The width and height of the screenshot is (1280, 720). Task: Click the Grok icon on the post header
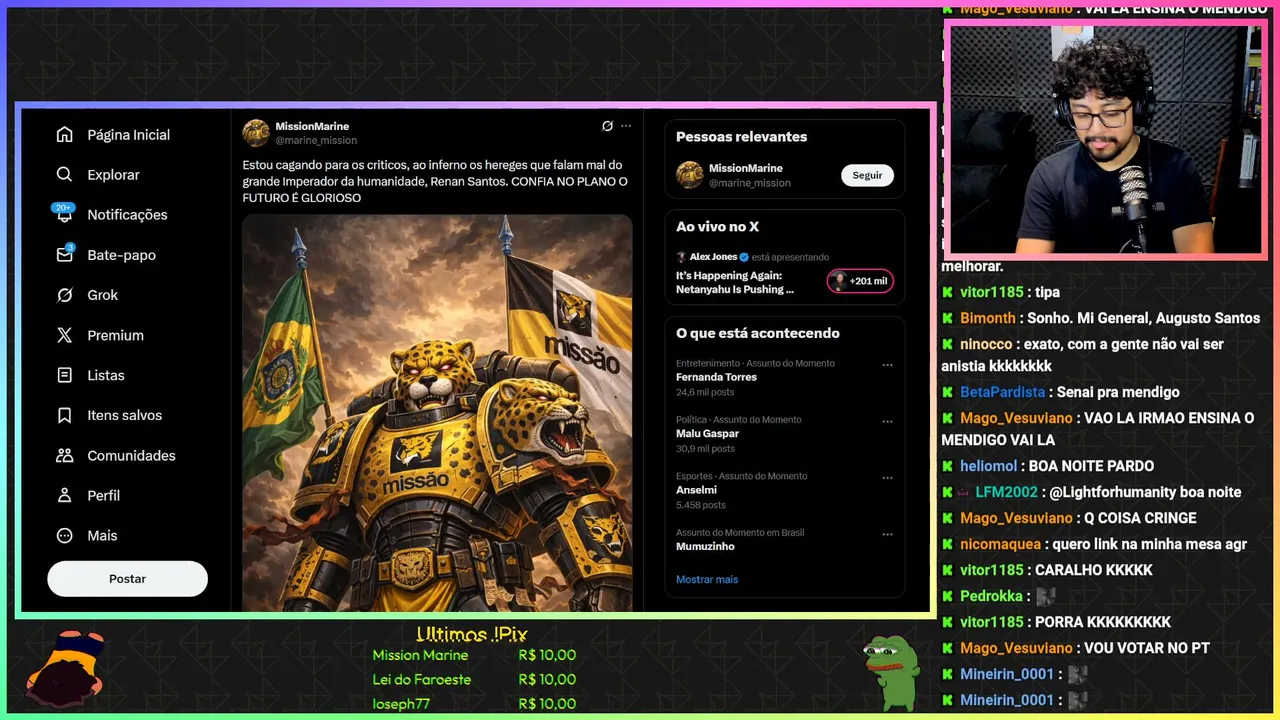click(607, 126)
